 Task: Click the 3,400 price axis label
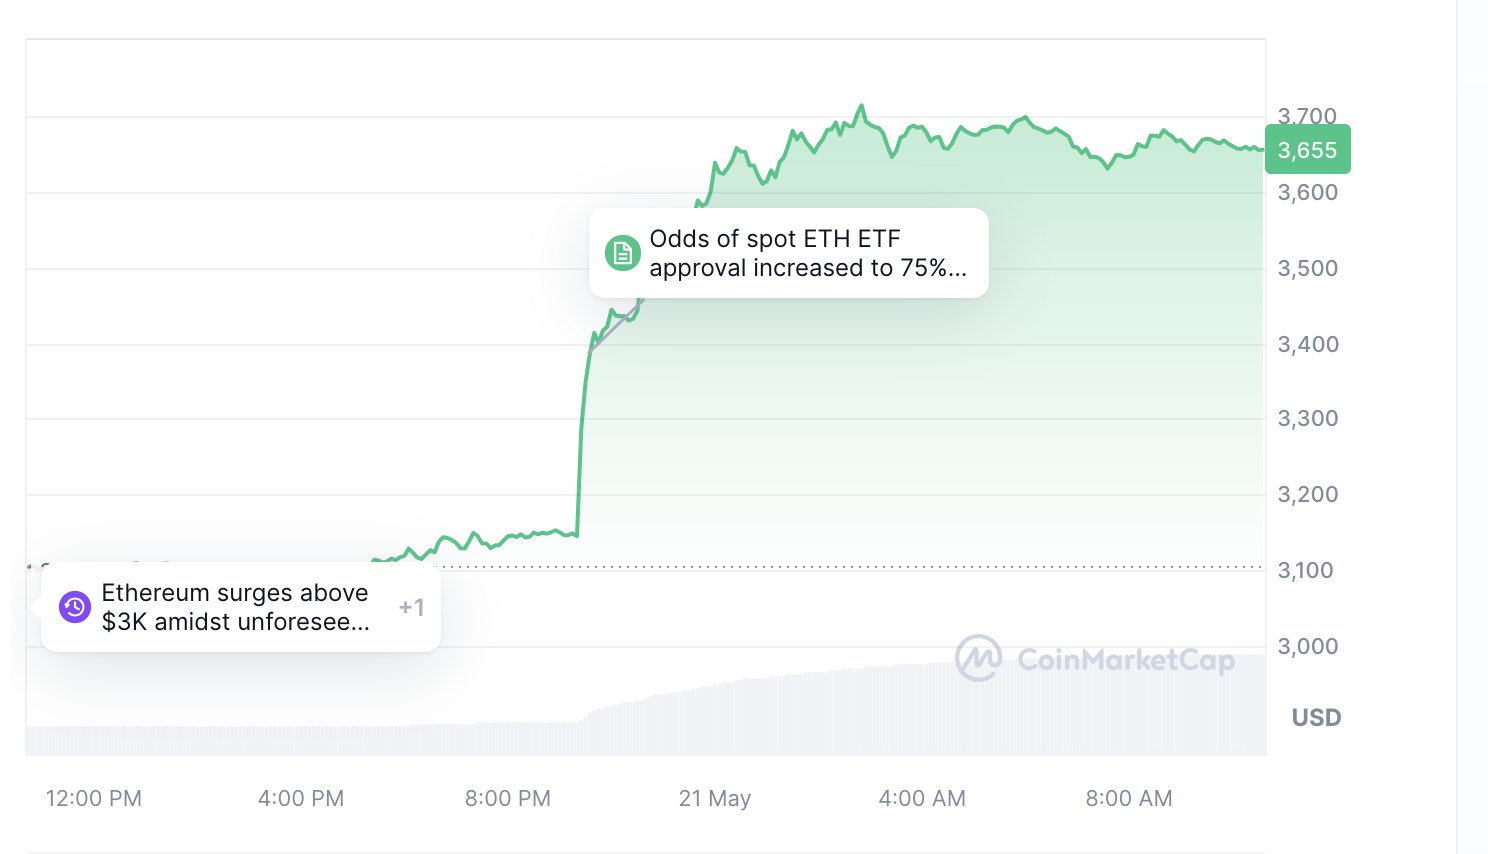click(1308, 344)
